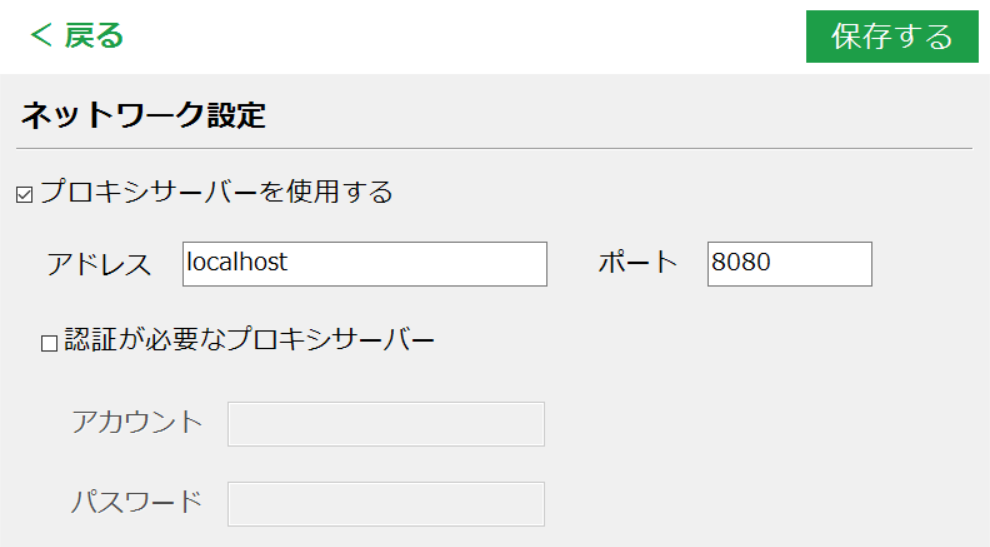Enable the 認証が必要なプロキシサーバー checkbox

tap(49, 343)
